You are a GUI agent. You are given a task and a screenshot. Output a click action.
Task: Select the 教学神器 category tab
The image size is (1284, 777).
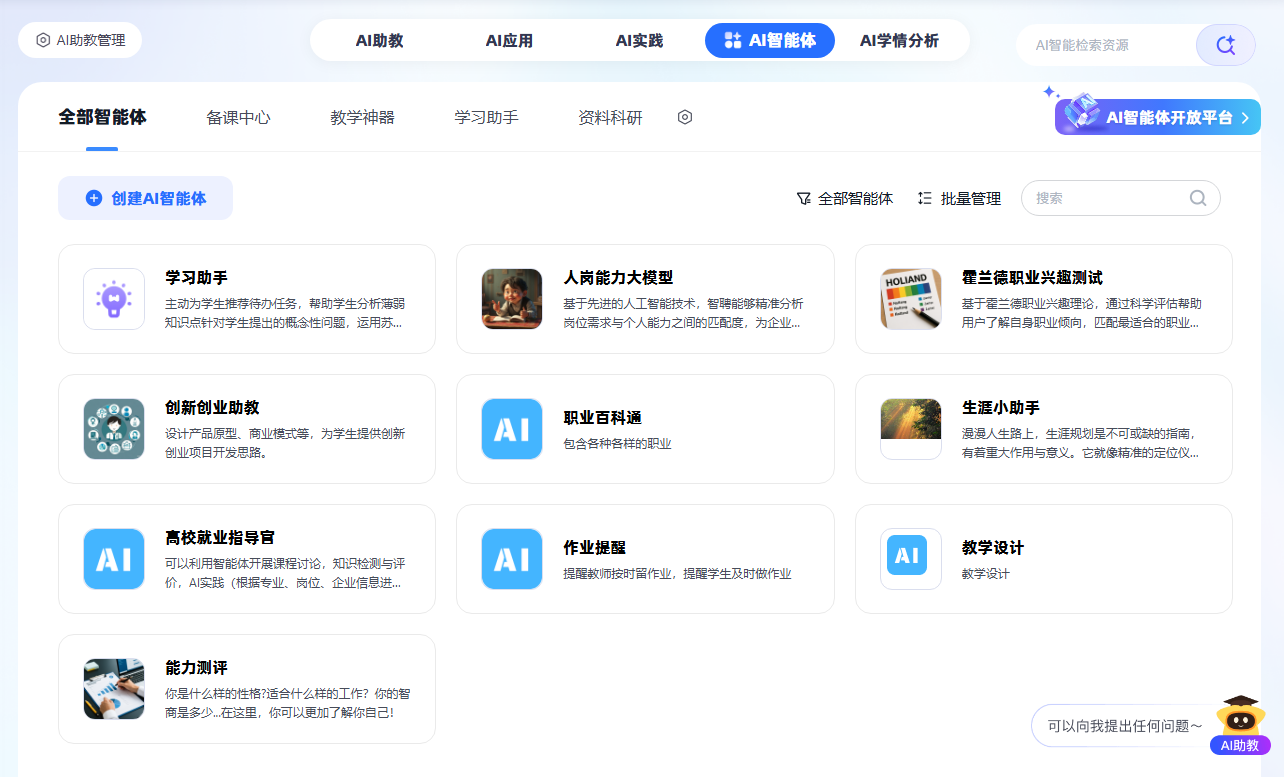[x=362, y=118]
